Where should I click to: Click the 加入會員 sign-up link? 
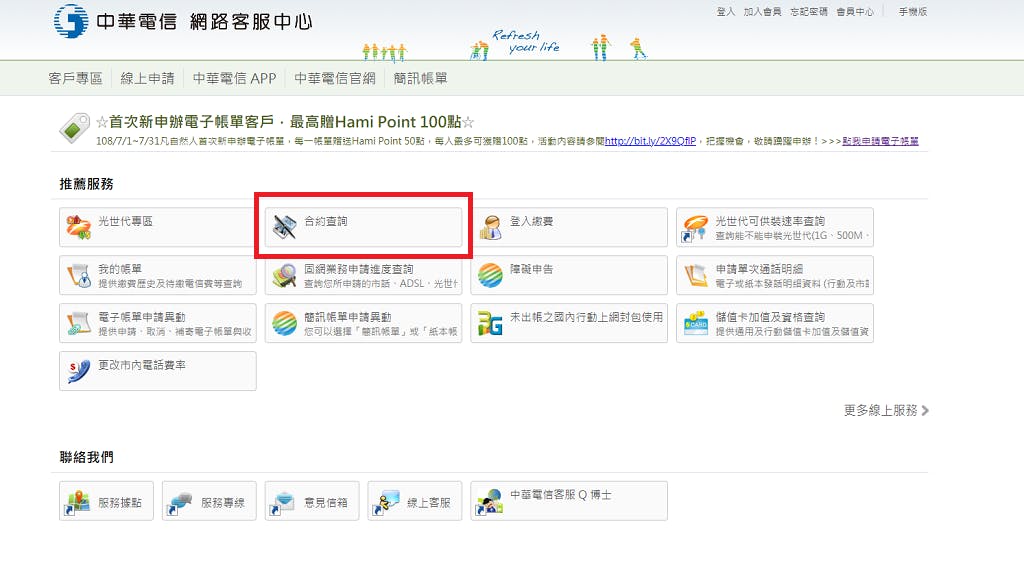pos(763,12)
